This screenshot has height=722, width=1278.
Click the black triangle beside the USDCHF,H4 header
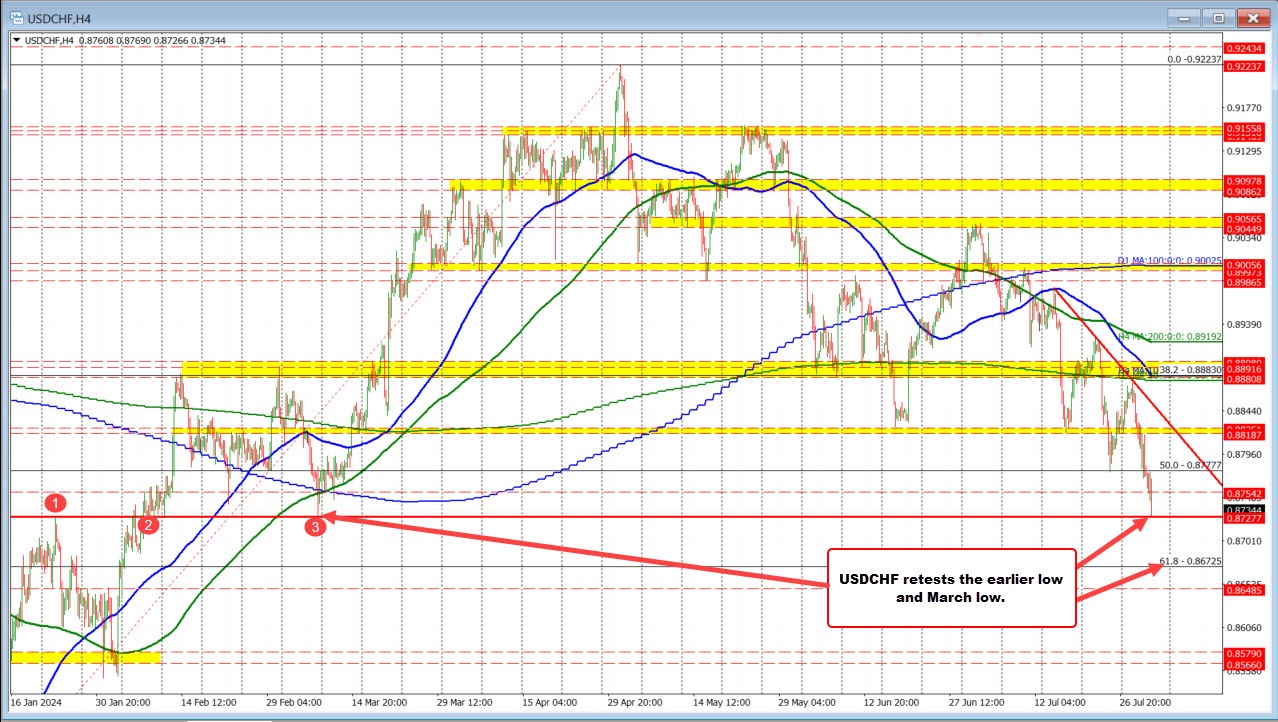(x=18, y=39)
